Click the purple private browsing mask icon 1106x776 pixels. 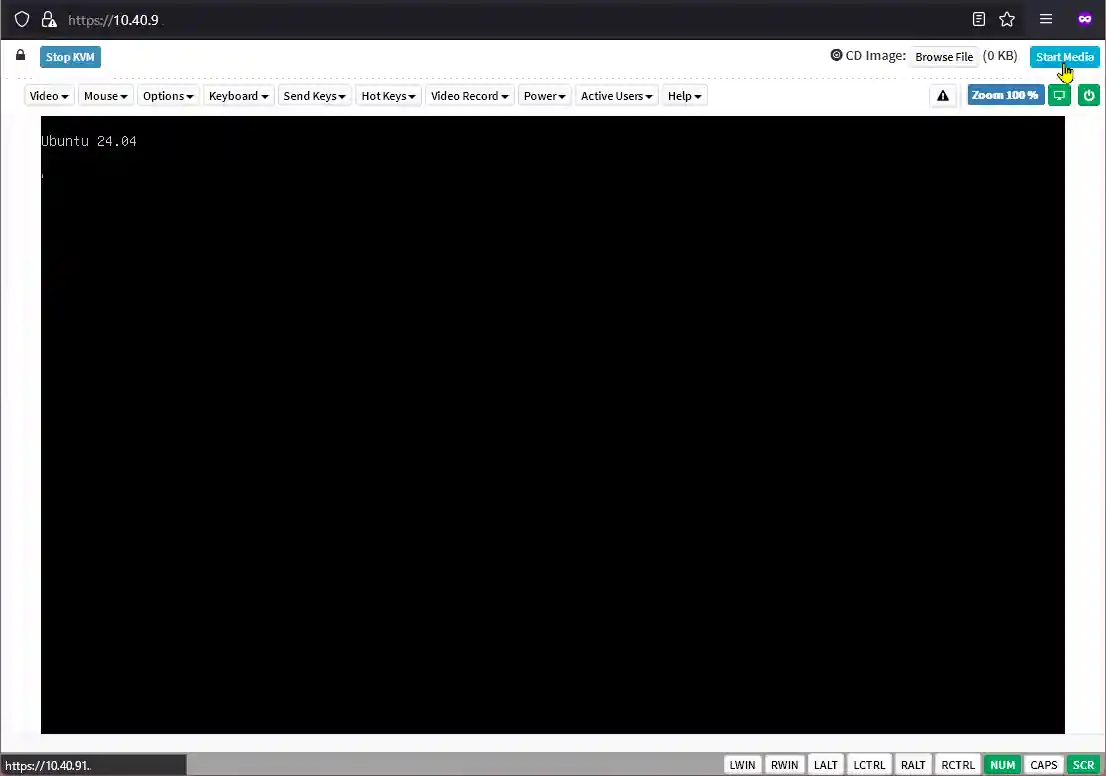(x=1085, y=19)
